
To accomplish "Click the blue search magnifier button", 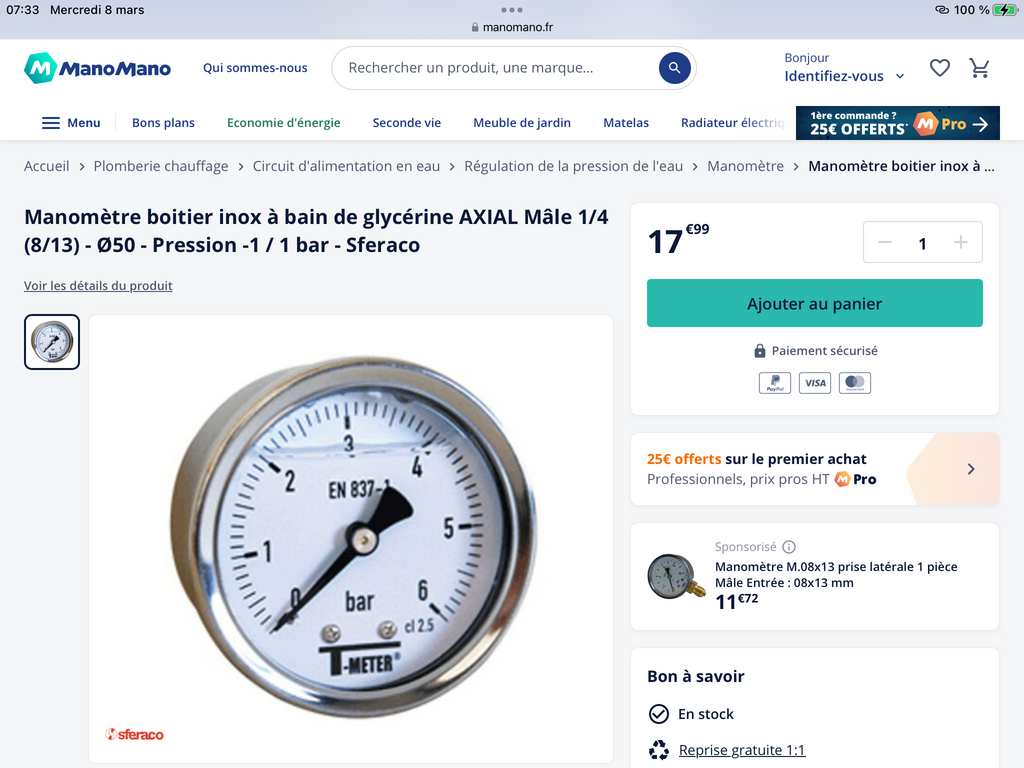I will 675,68.
